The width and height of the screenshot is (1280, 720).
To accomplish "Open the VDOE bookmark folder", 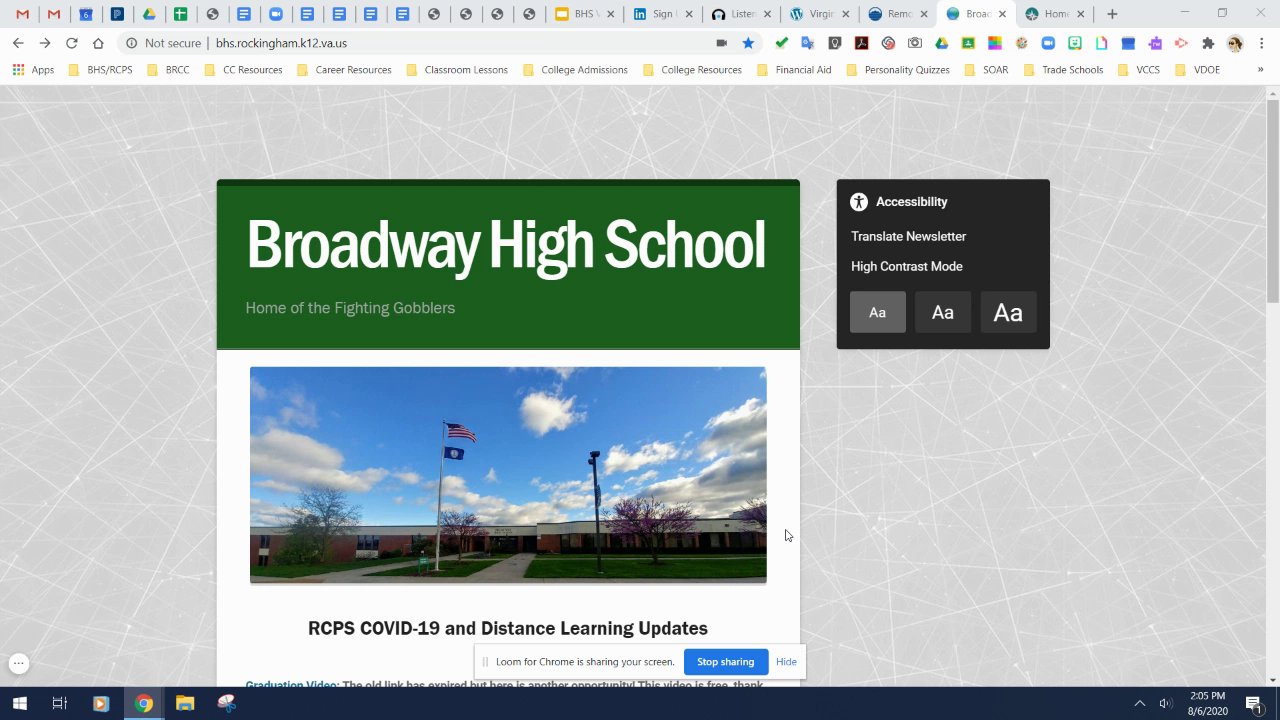I will pos(1197,70).
